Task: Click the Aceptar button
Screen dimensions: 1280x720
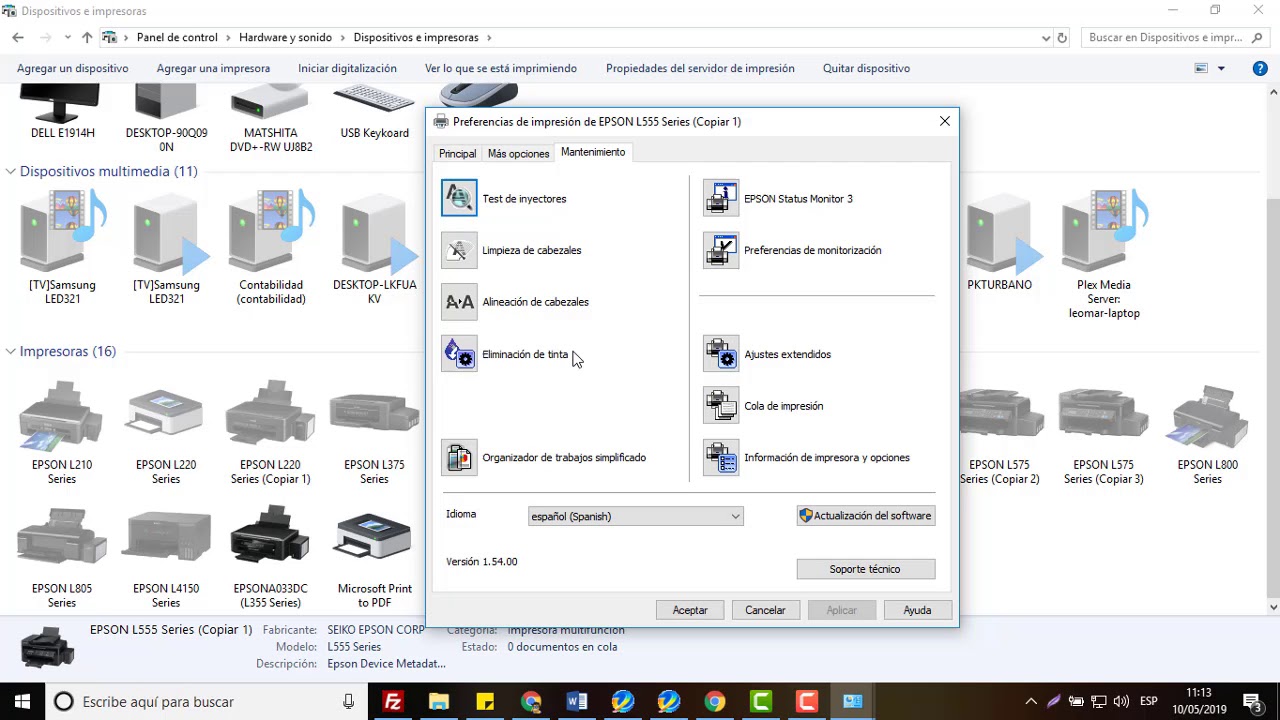Action: 690,610
